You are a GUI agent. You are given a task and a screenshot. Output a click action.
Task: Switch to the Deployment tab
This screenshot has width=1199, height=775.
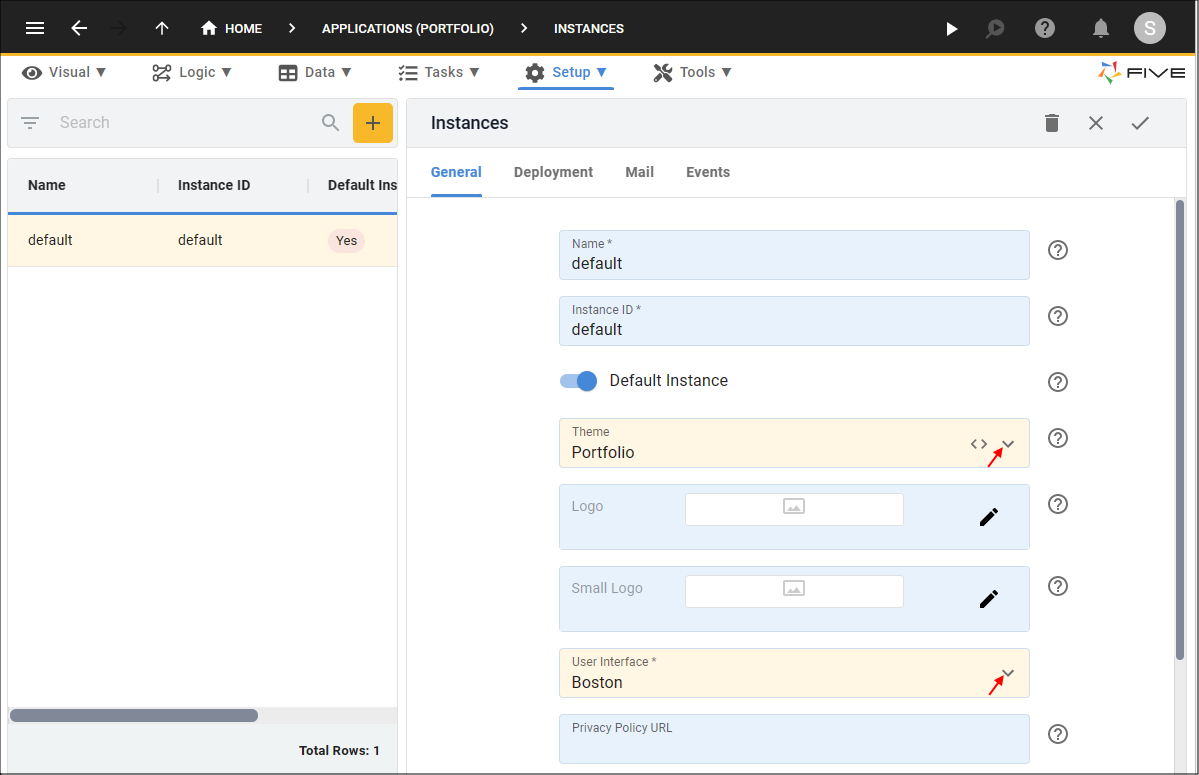(553, 173)
